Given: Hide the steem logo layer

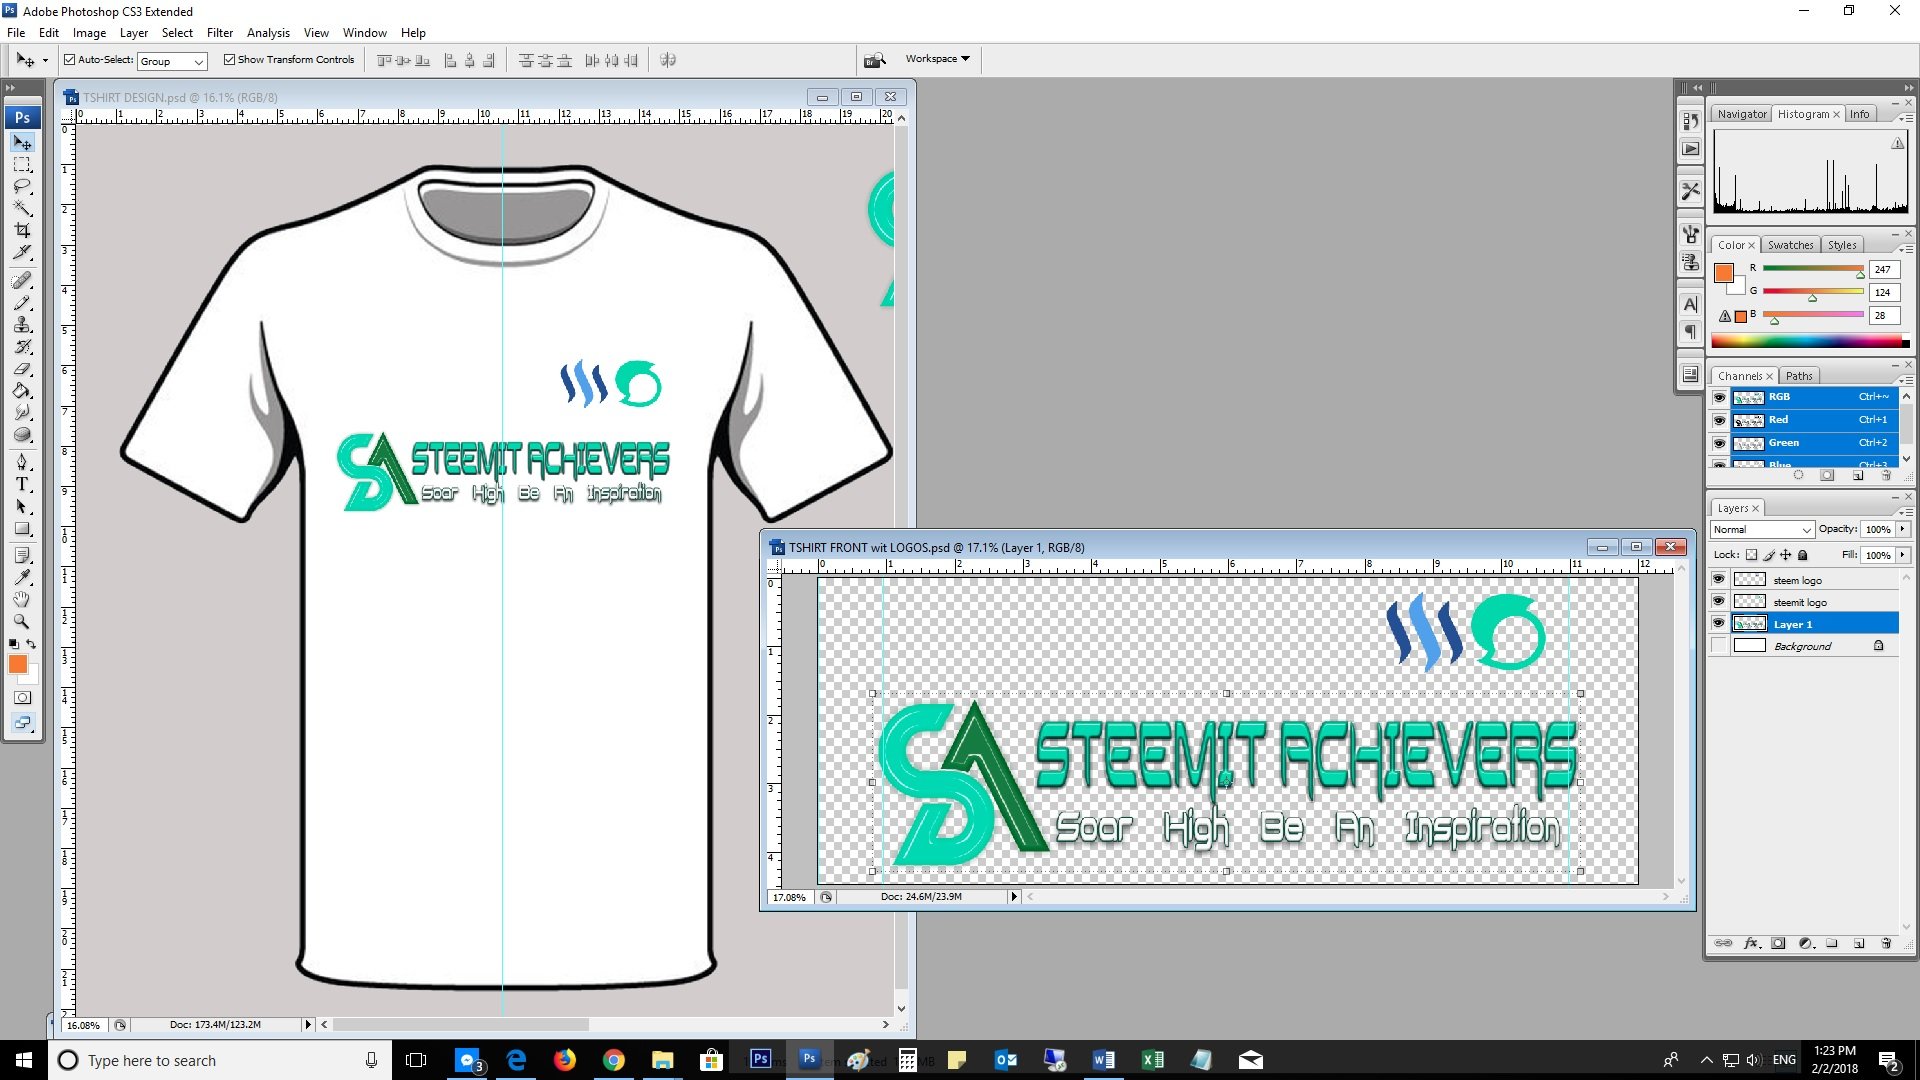Looking at the screenshot, I should tap(1718, 580).
